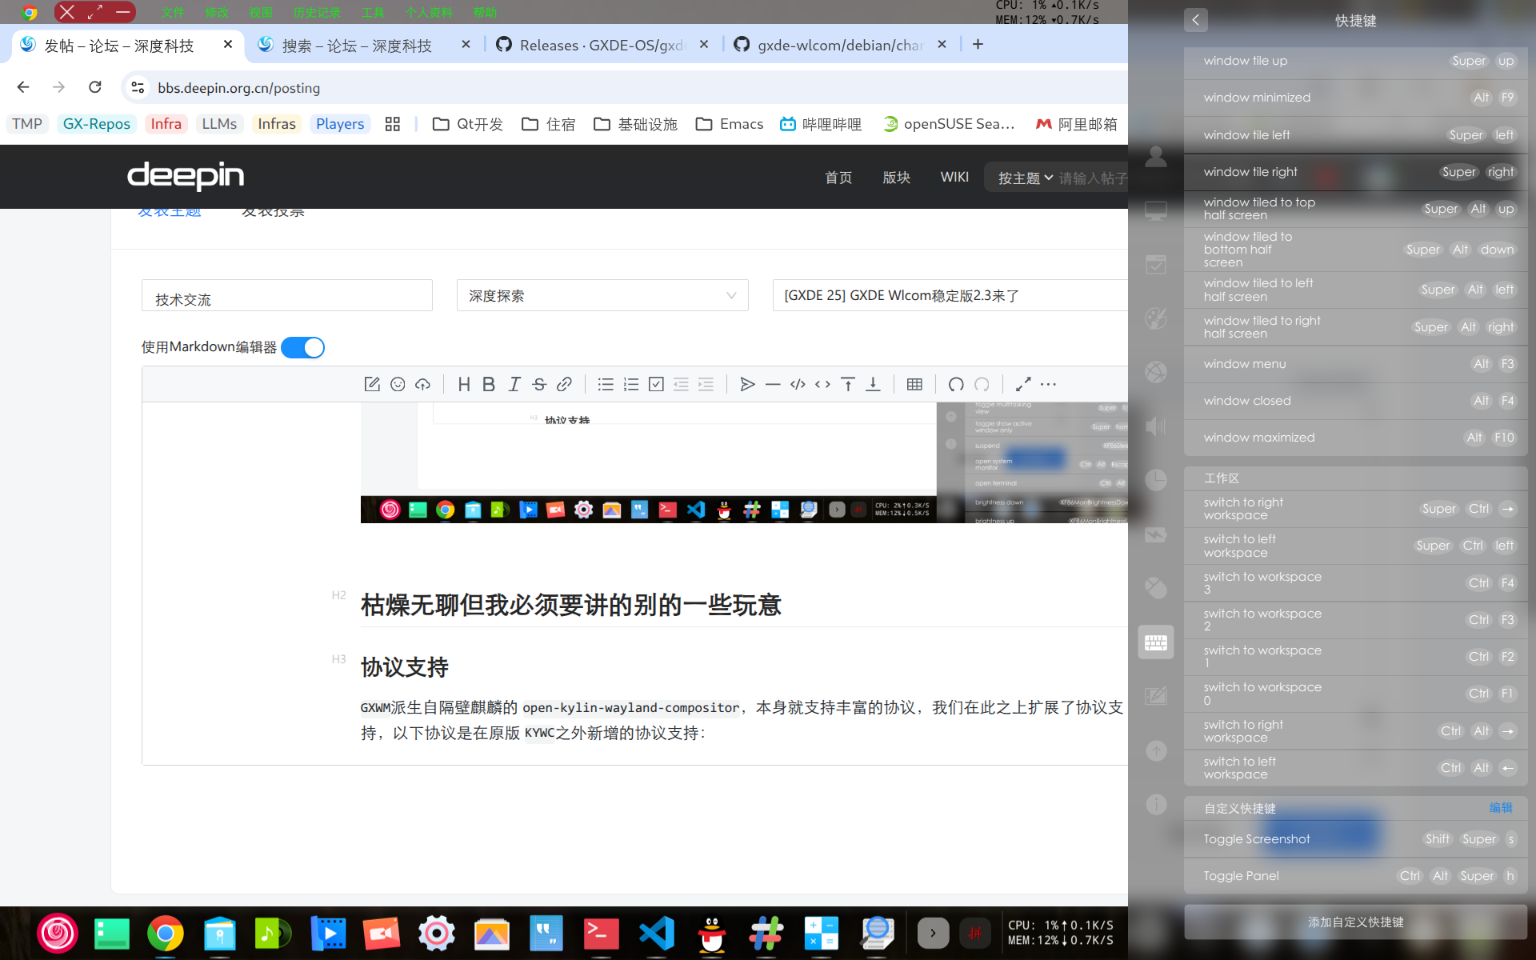
Task: Insert a horizontal rule line
Action: point(773,384)
